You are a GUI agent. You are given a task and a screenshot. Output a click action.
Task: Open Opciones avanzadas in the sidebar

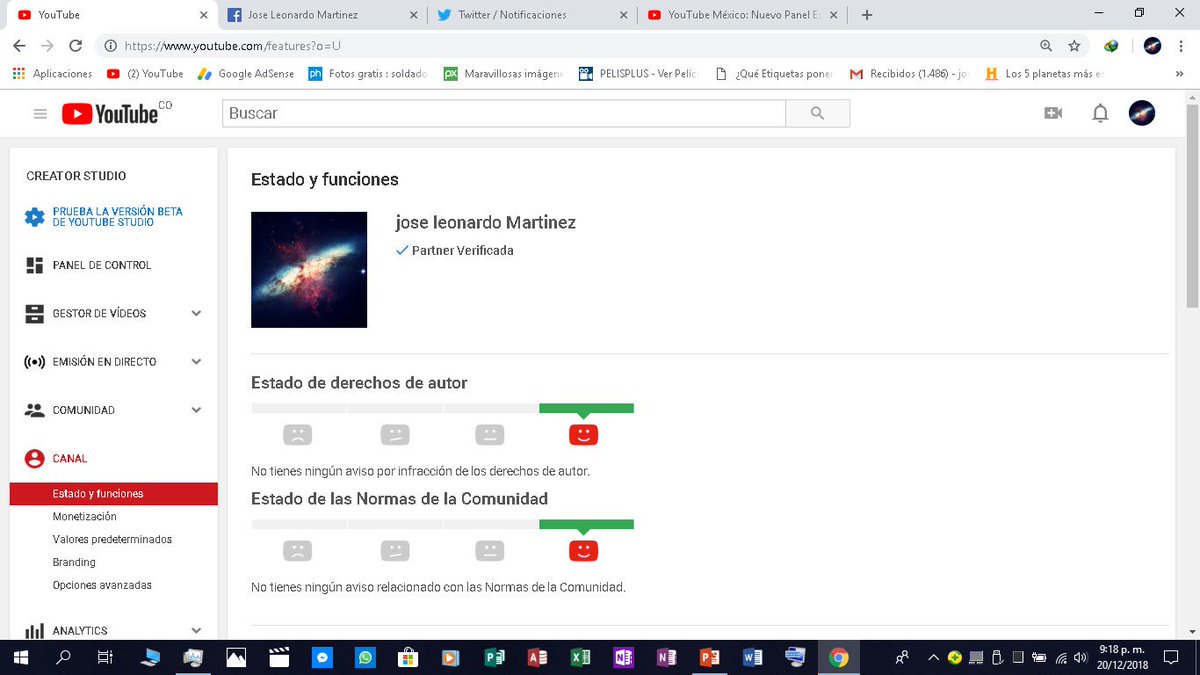point(102,585)
